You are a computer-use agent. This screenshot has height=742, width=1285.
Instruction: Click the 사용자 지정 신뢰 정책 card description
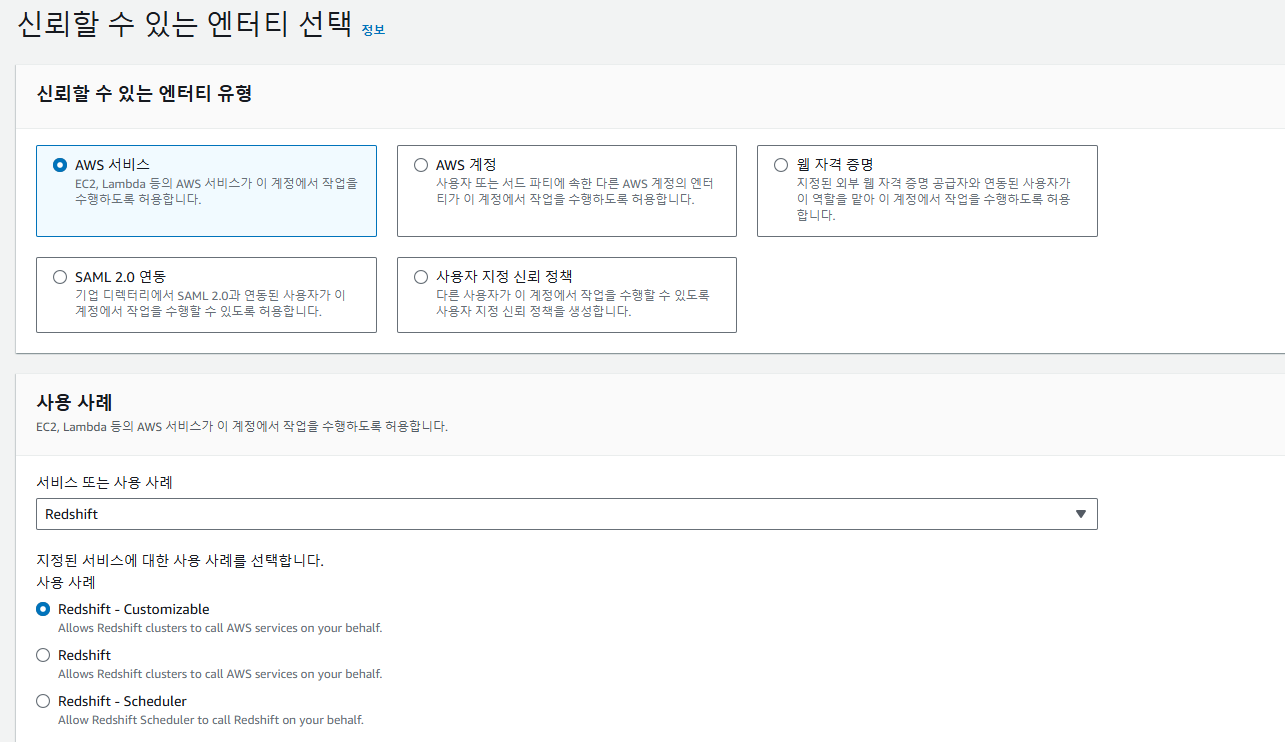[573, 303]
